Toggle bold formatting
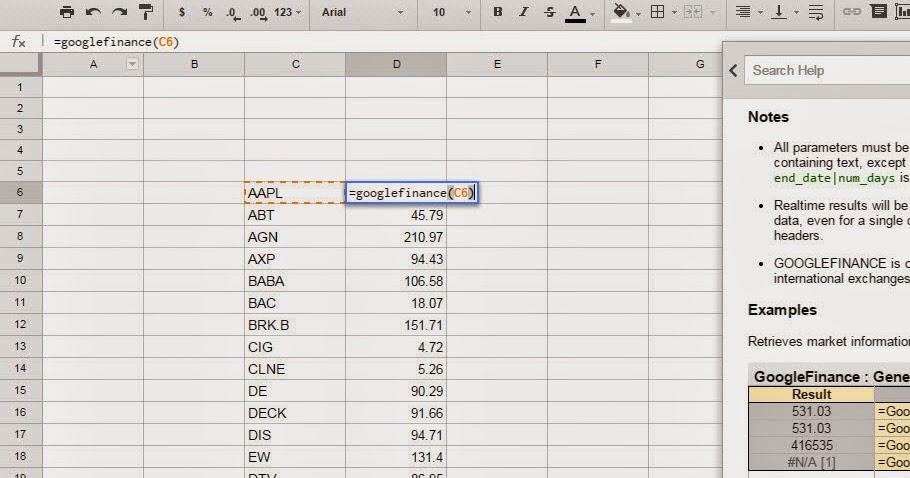The width and height of the screenshot is (910, 478). click(x=497, y=12)
